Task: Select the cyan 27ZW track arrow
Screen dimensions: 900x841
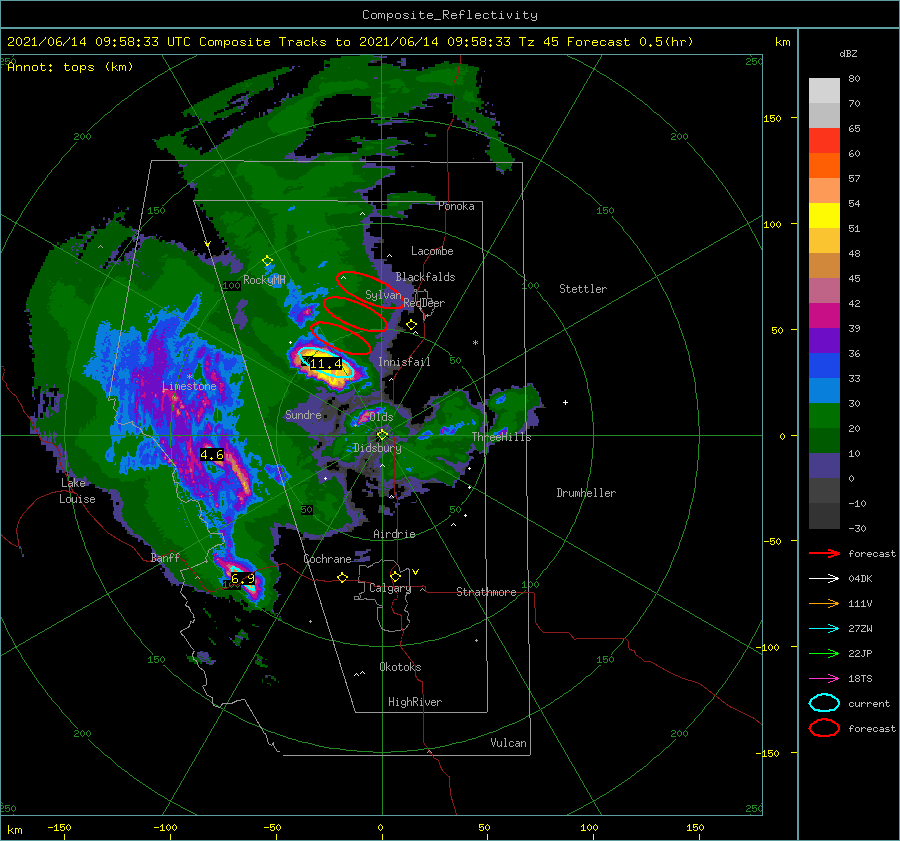Action: (x=824, y=629)
